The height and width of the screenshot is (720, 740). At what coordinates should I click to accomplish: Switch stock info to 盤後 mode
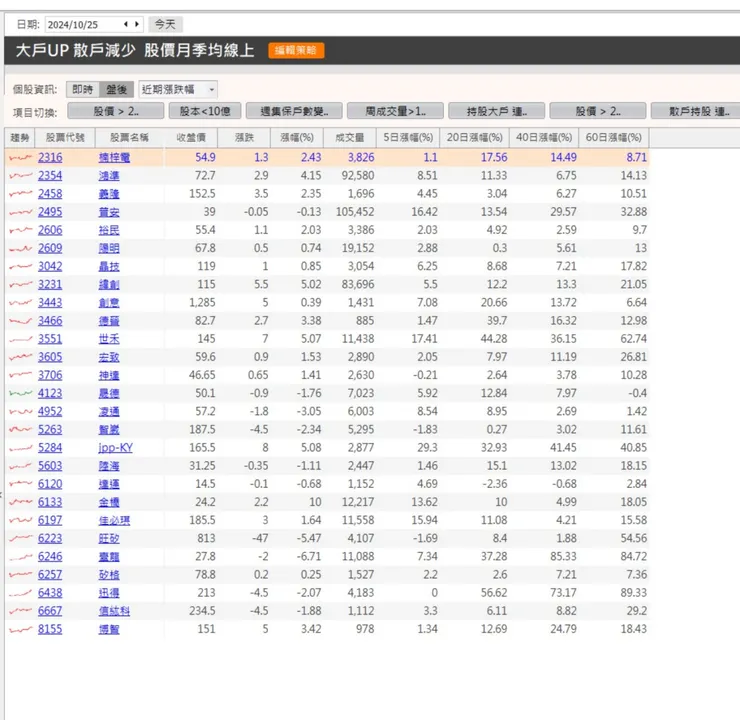pos(117,89)
